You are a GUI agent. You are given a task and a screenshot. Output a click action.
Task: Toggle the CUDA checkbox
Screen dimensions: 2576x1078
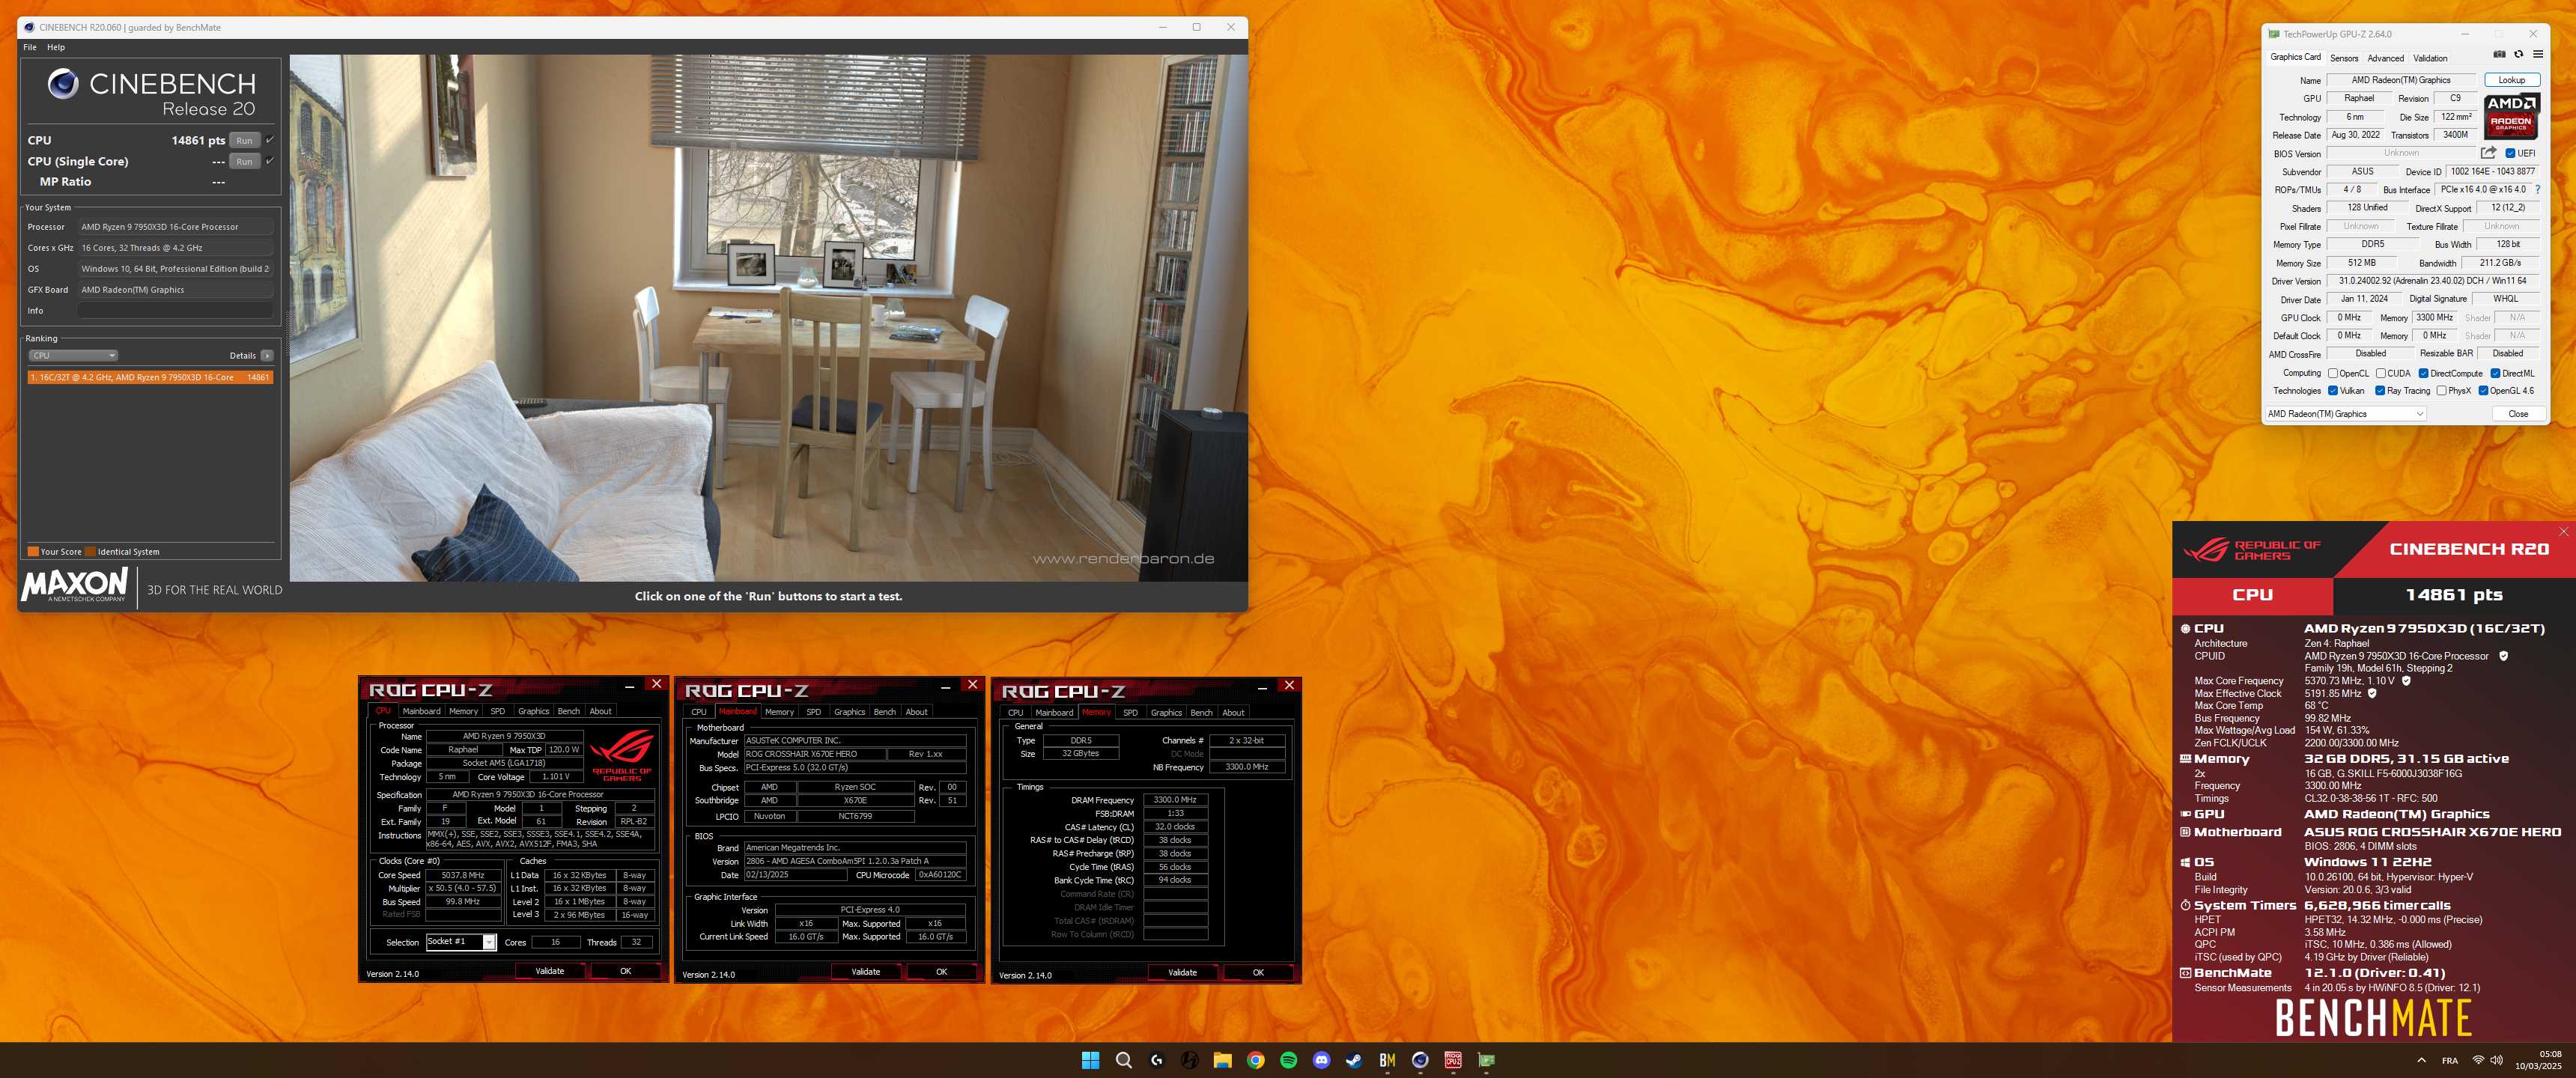coord(2381,373)
